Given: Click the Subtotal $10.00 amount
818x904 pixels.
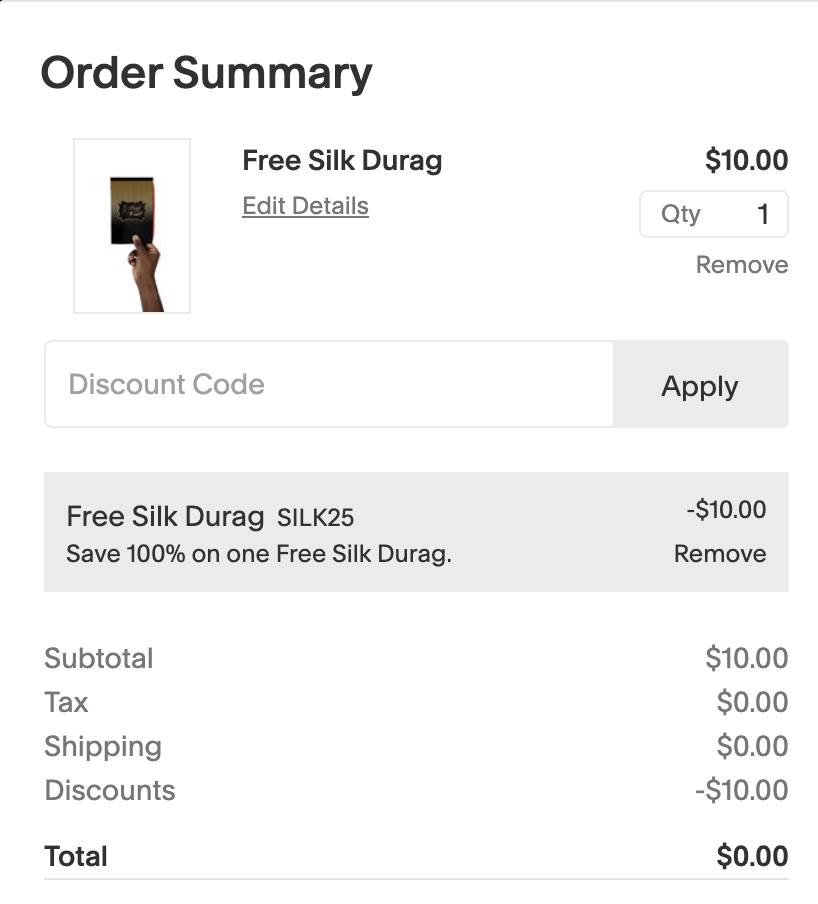Looking at the screenshot, I should [x=746, y=659].
